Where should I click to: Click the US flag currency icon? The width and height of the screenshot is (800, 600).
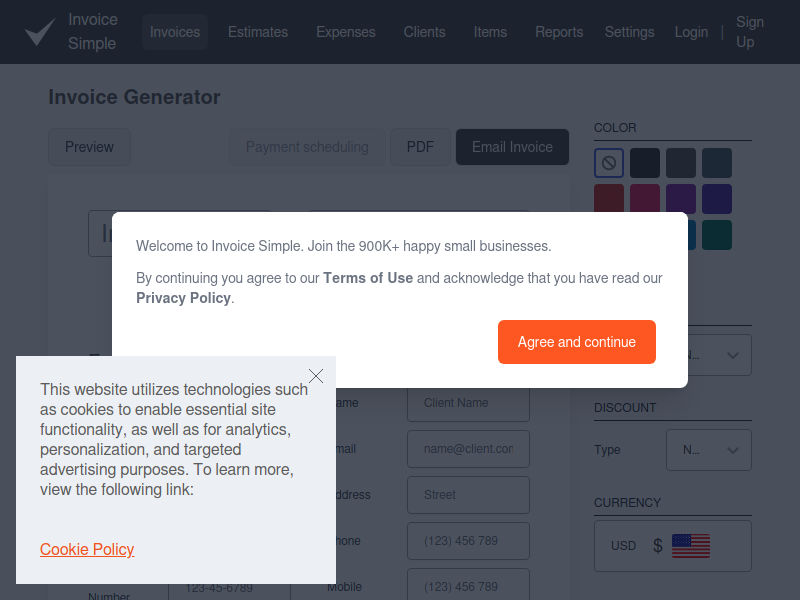click(x=690, y=546)
